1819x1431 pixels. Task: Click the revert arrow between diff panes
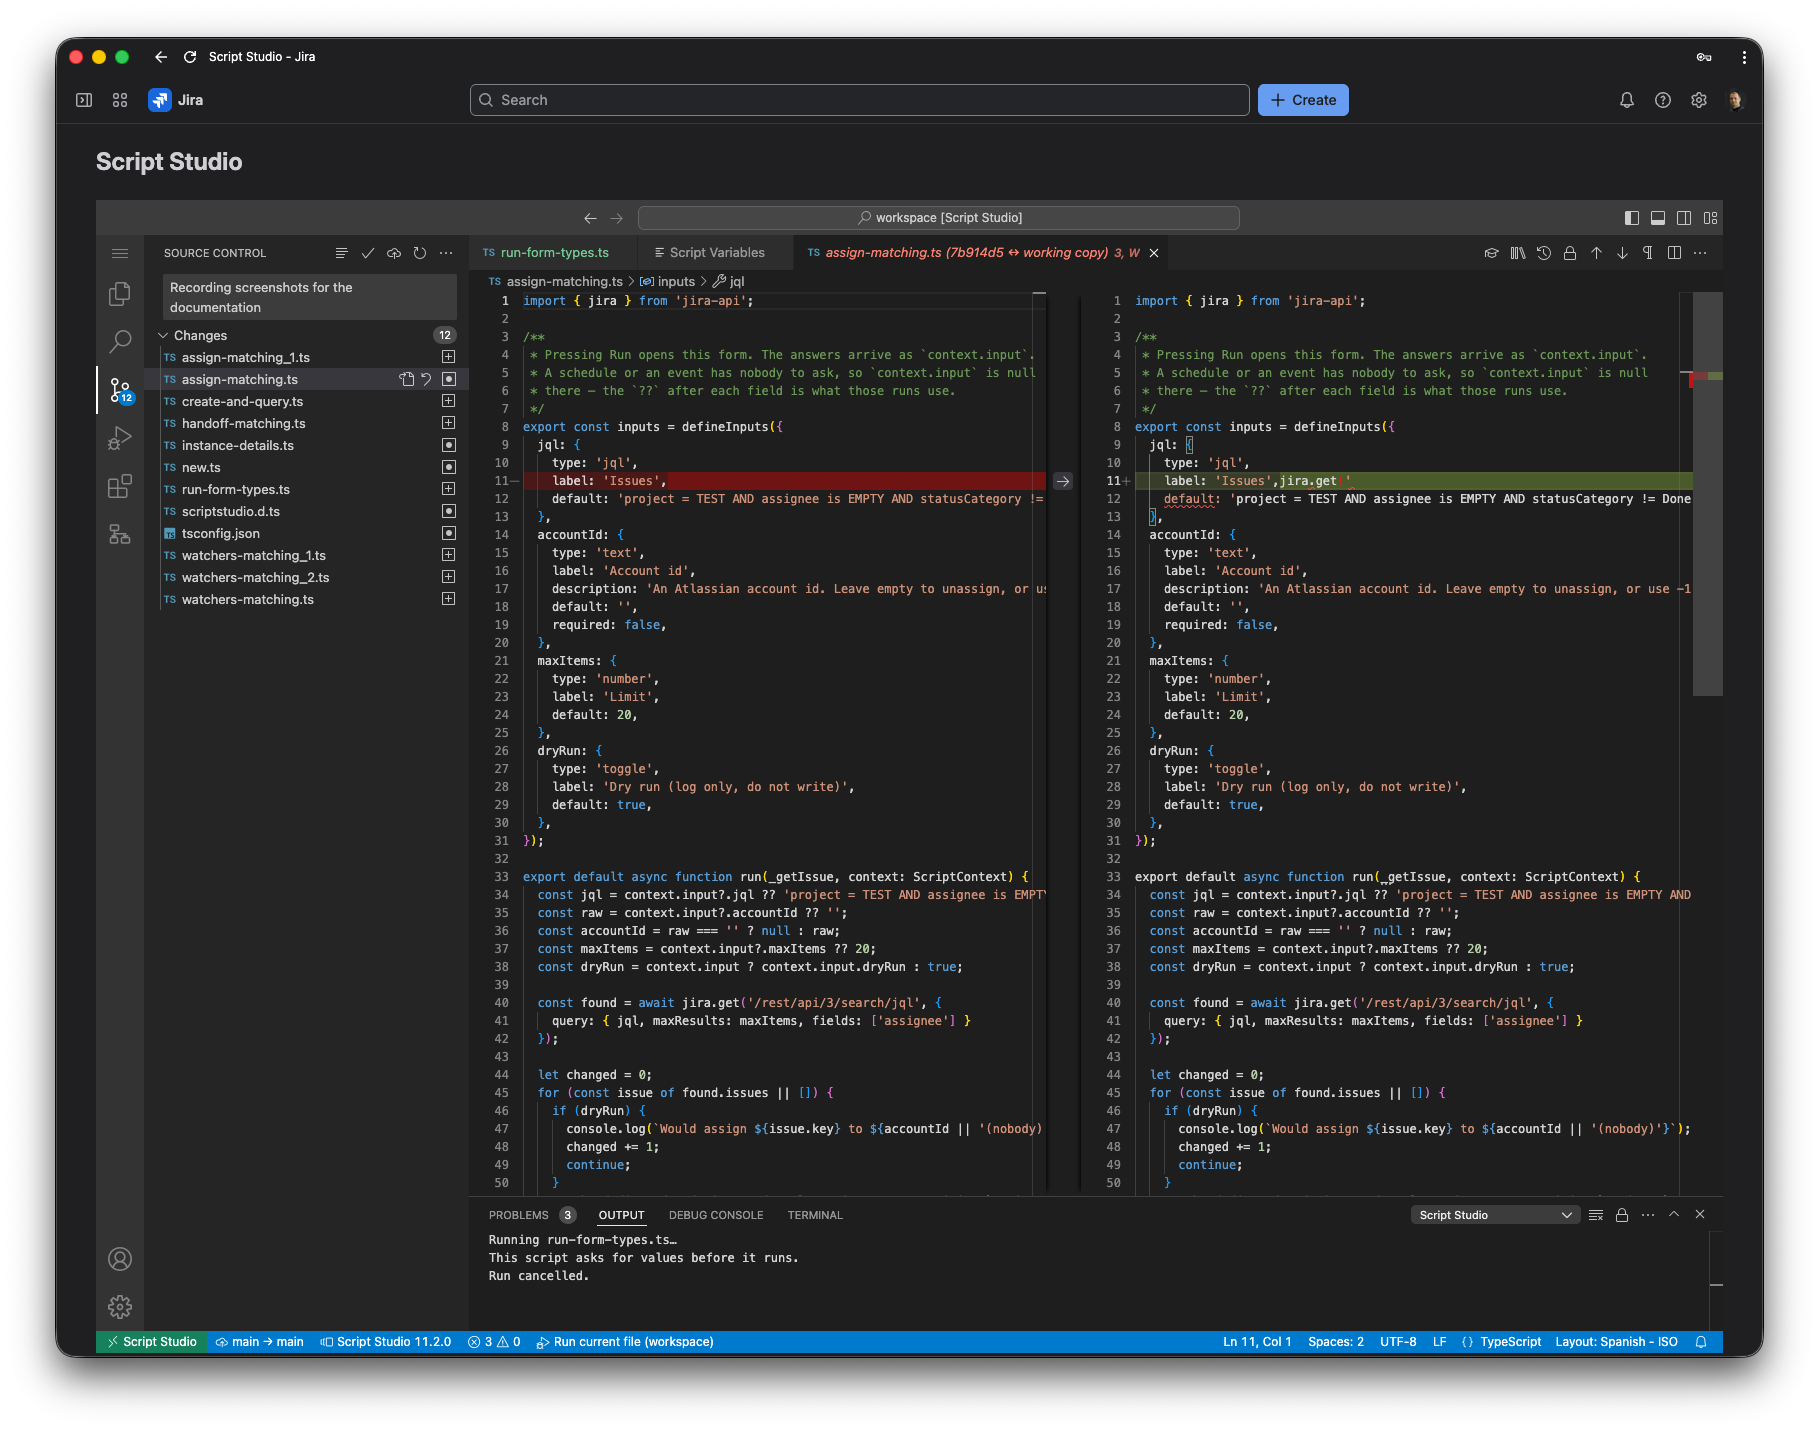[1063, 481]
